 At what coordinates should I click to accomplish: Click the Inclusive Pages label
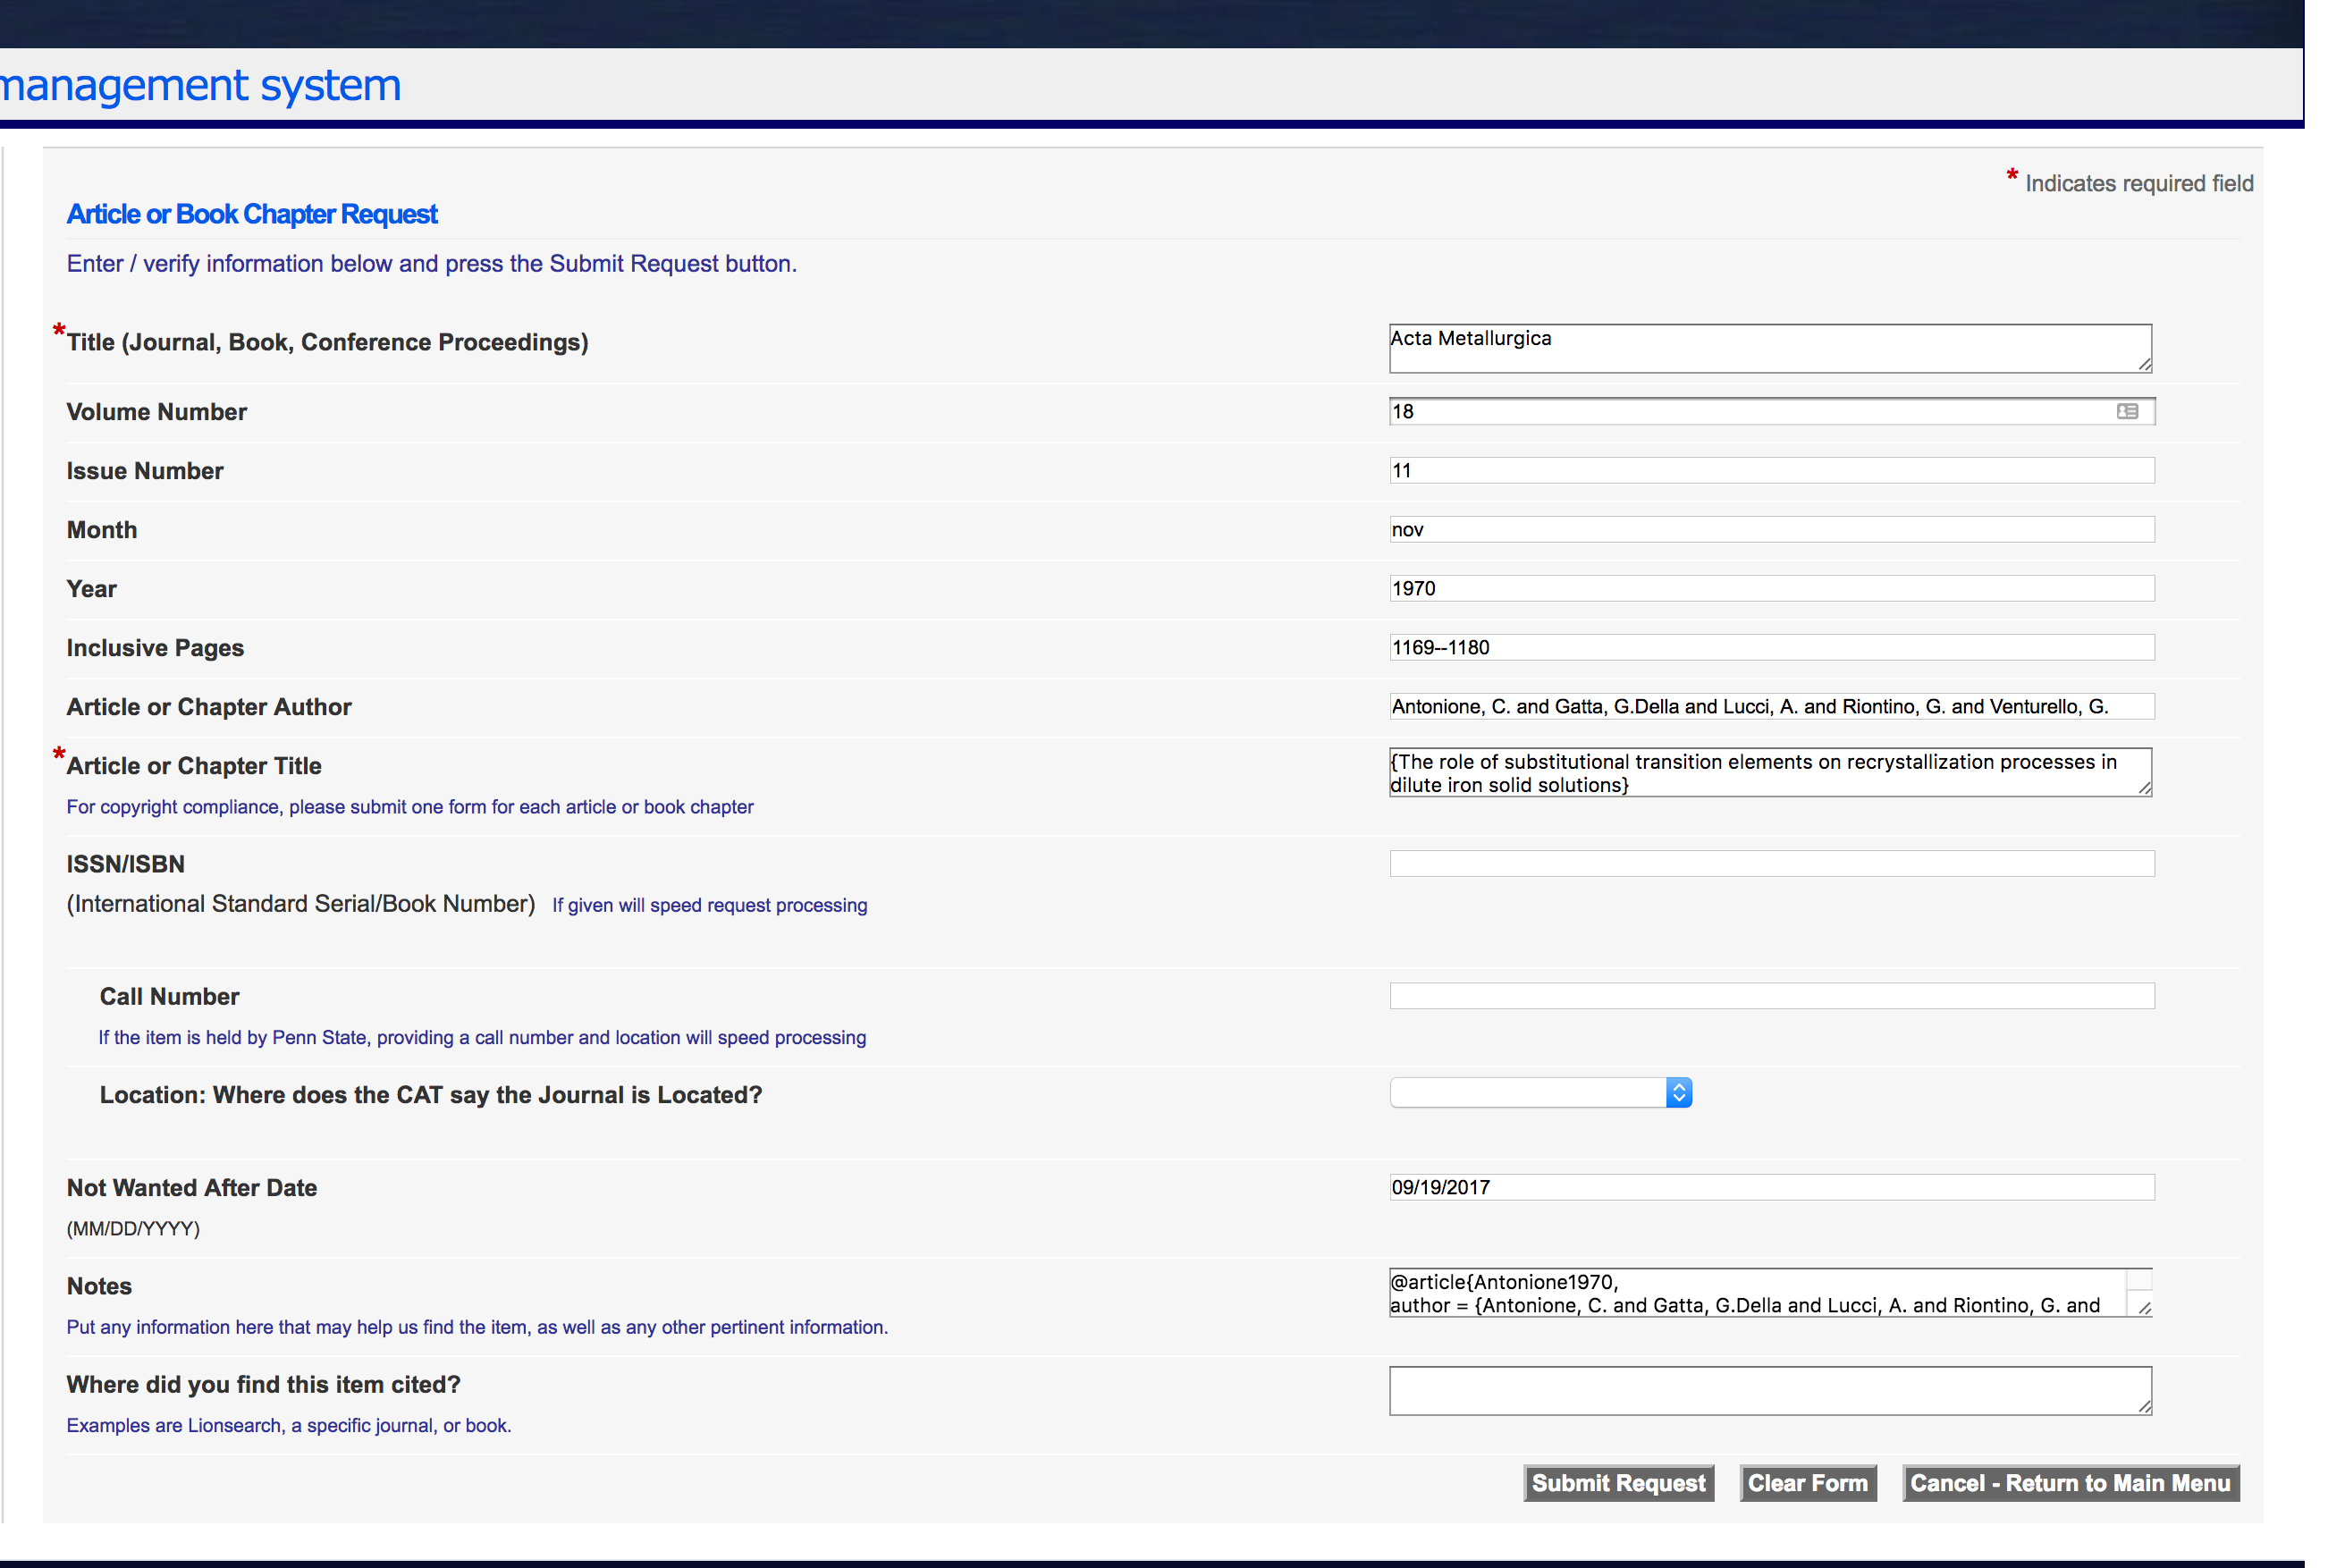coord(155,648)
